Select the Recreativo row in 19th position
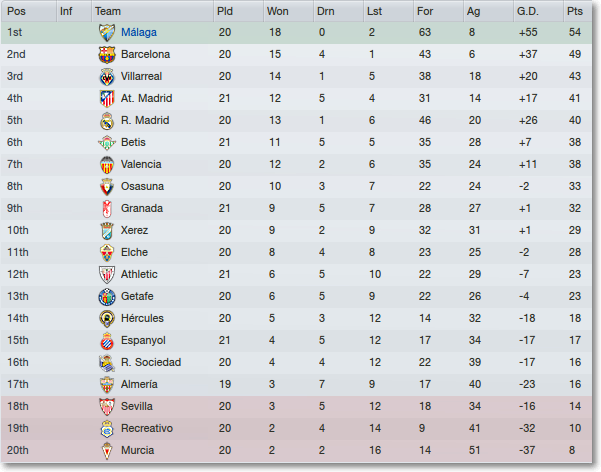The image size is (601, 472). [300, 428]
